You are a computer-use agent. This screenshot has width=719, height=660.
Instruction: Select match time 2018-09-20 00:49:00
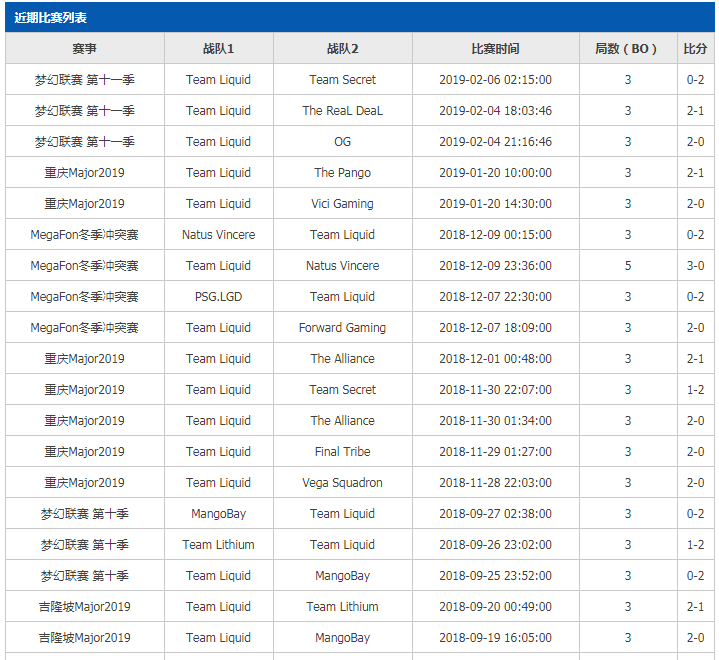[495, 607]
